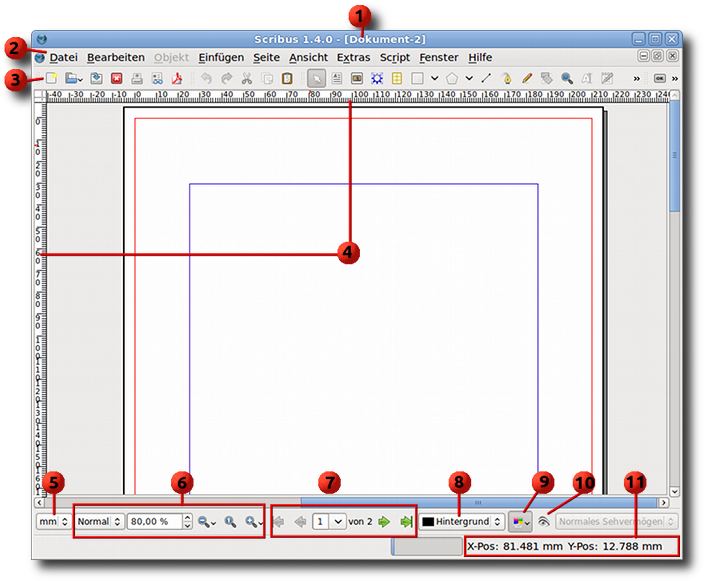This screenshot has width=704, height=581.
Task: Go to next page green arrow
Action: [384, 522]
